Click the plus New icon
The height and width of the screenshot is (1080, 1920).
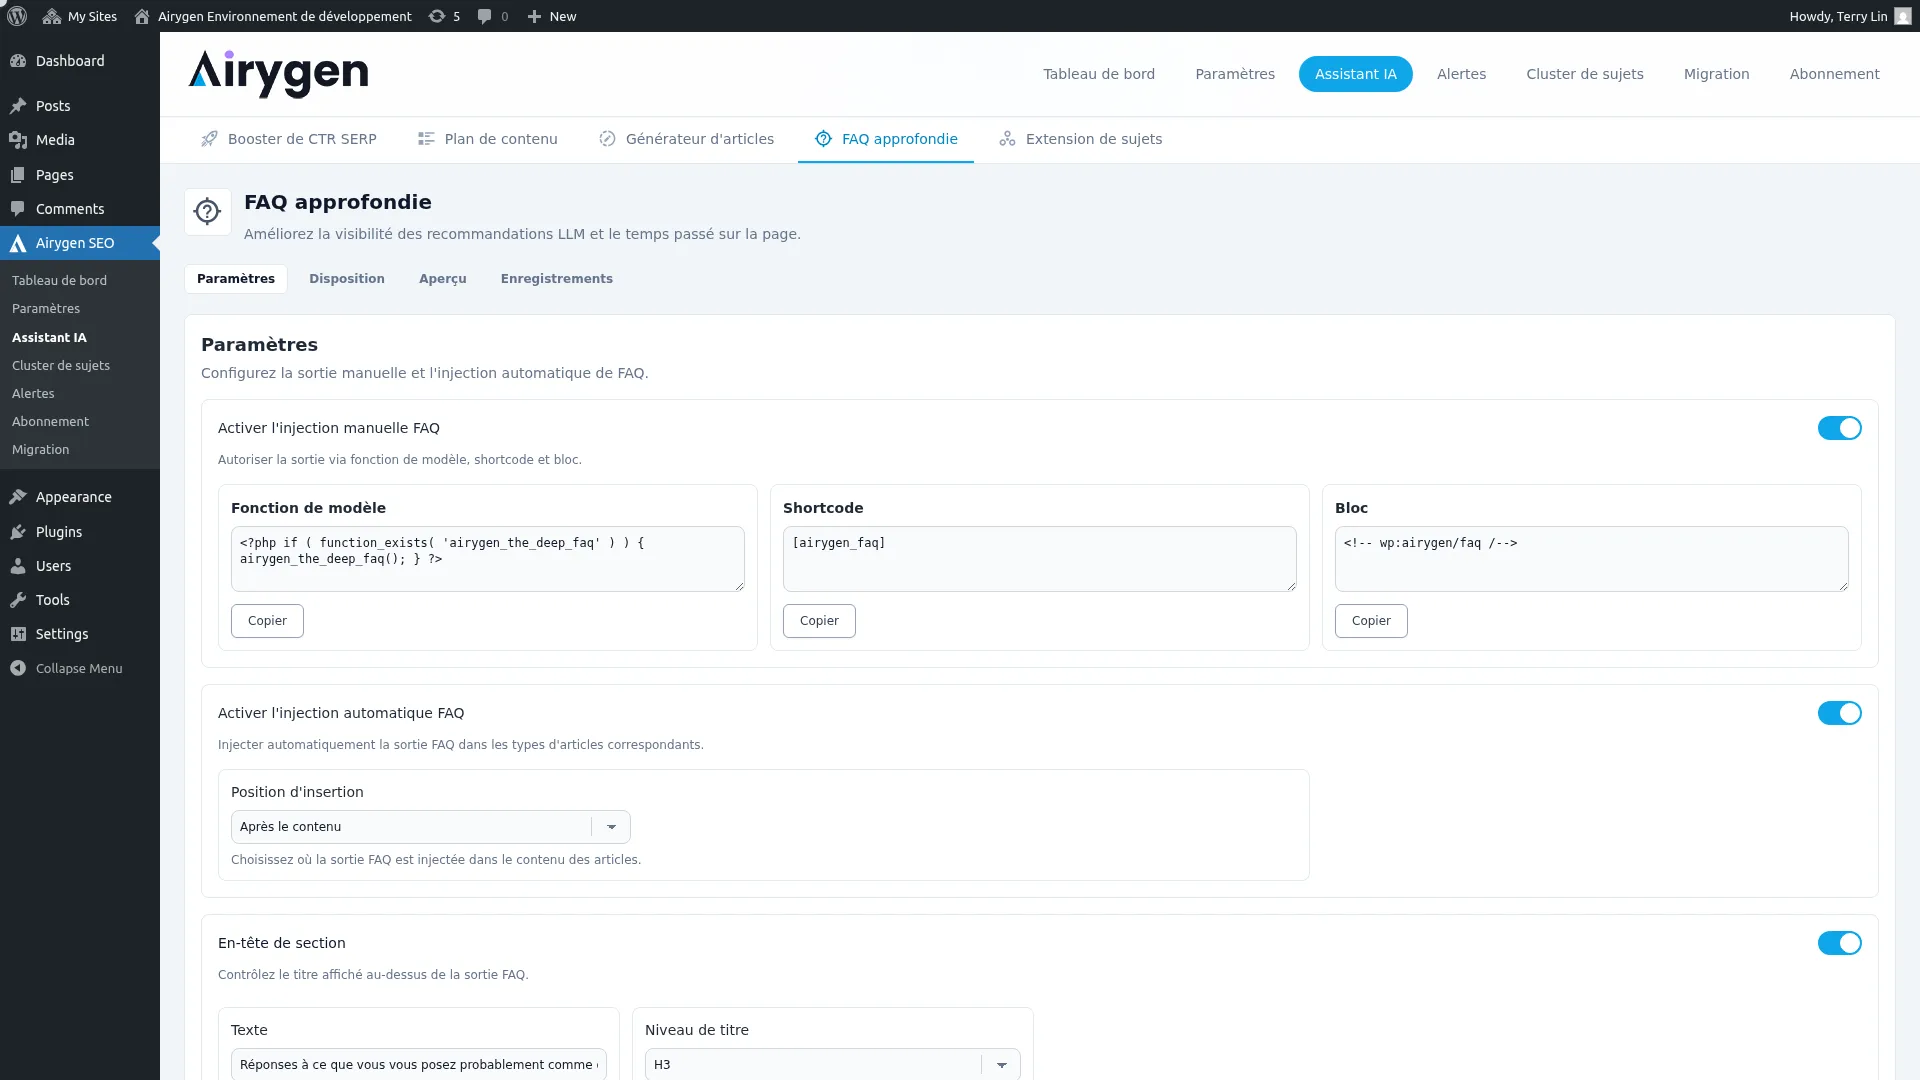(534, 16)
